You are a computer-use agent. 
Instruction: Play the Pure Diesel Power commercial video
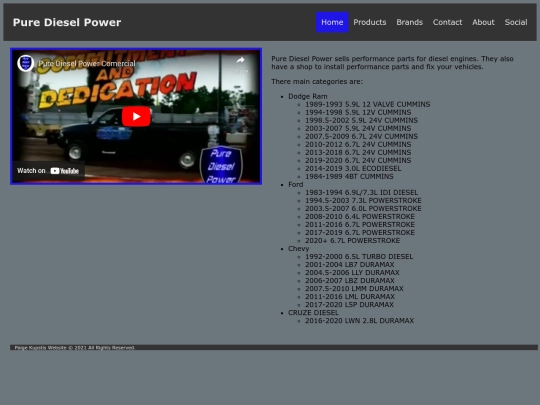[136, 116]
